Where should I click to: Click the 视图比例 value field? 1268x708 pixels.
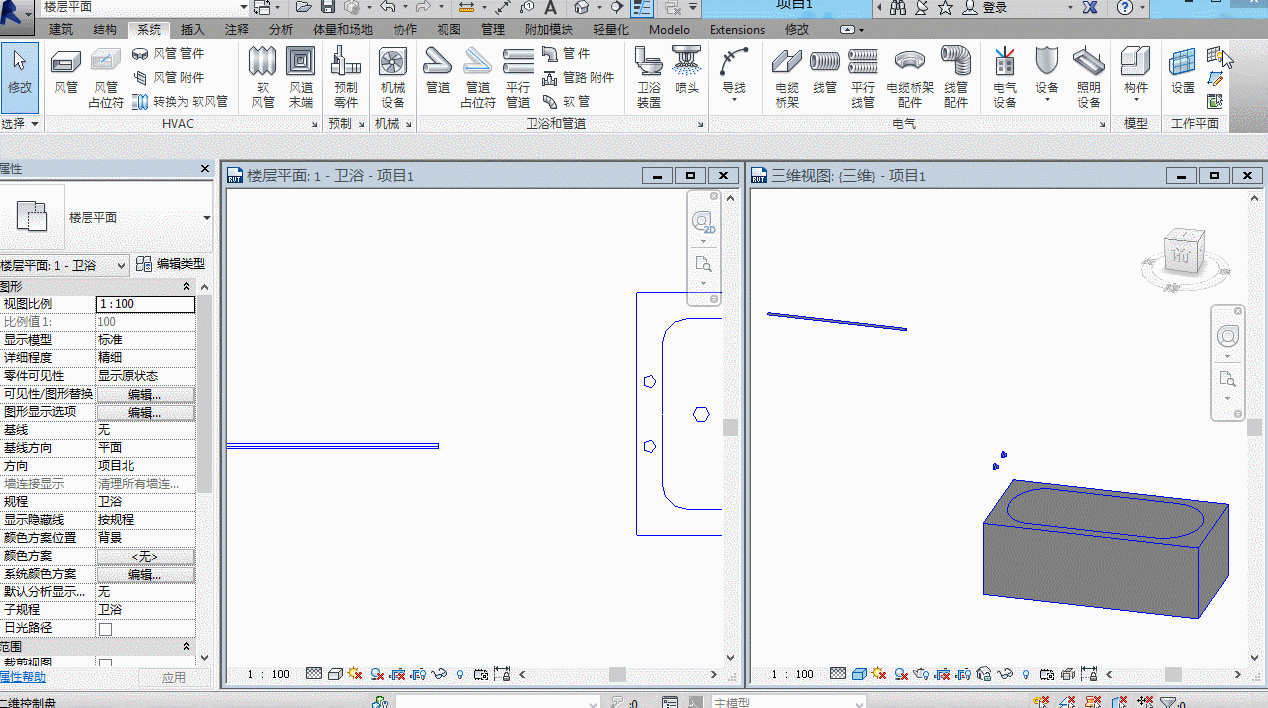coord(145,304)
